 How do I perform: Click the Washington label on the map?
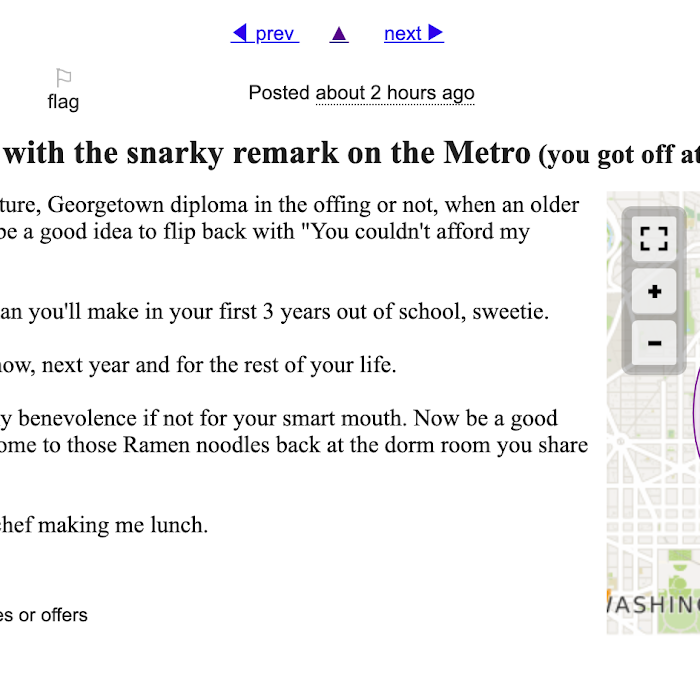pyautogui.click(x=653, y=605)
